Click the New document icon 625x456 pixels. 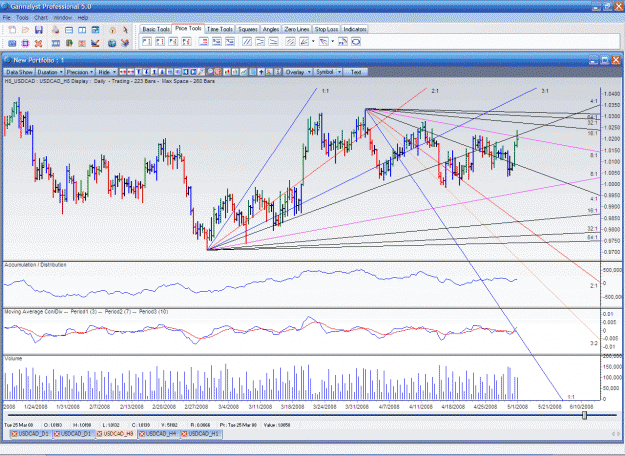pyautogui.click(x=12, y=30)
